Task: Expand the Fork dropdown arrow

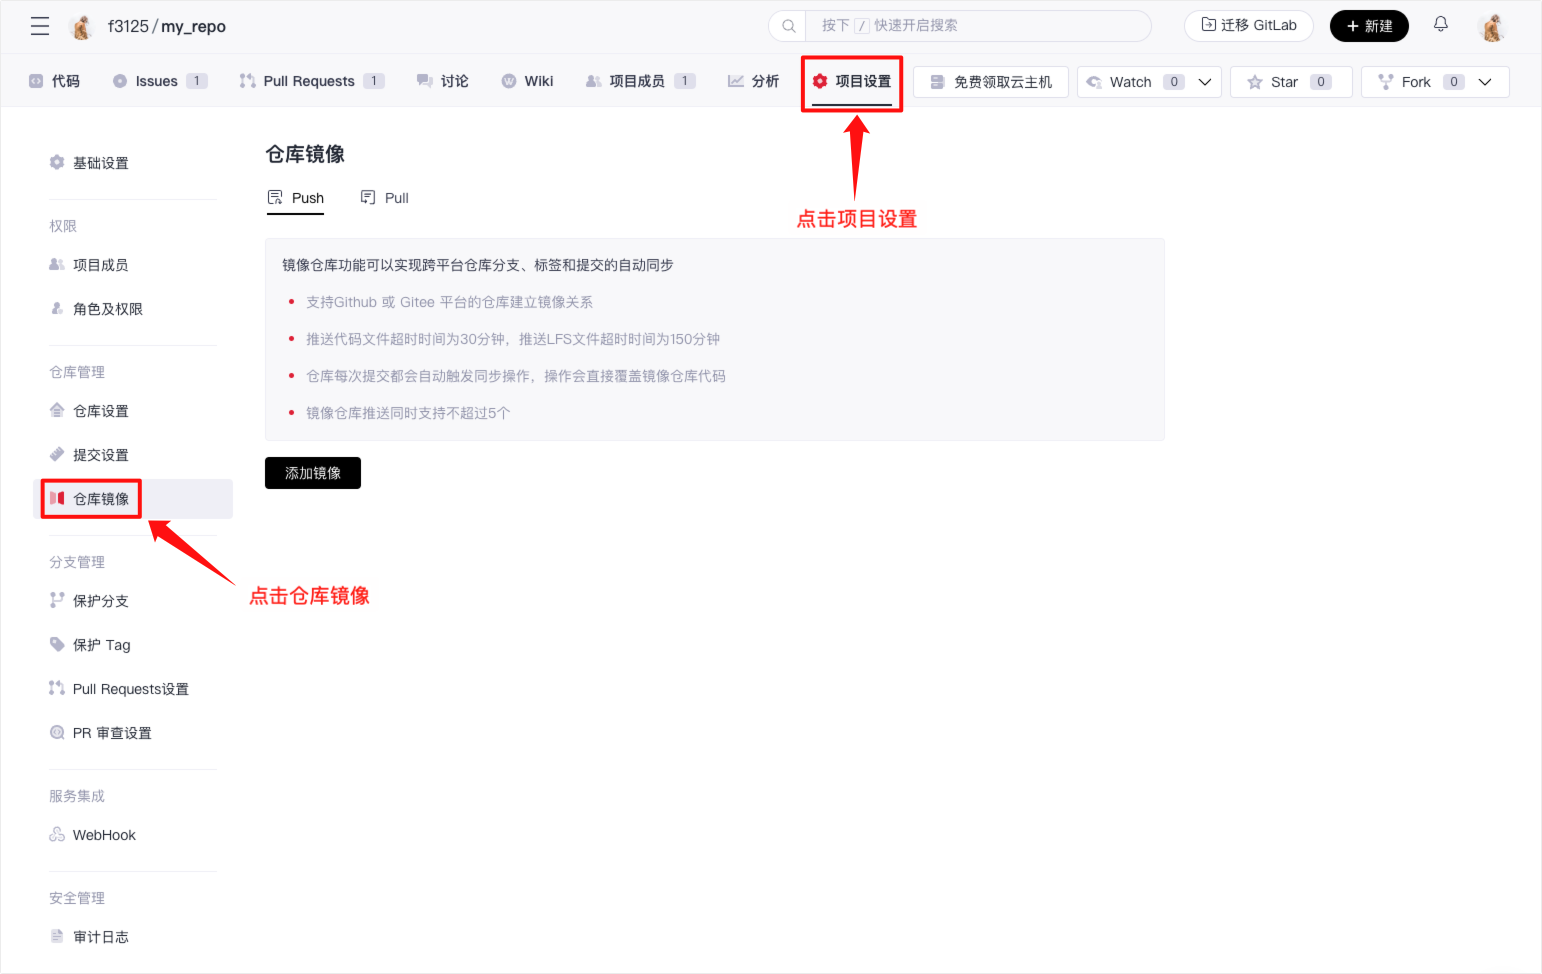Action: 1485,82
